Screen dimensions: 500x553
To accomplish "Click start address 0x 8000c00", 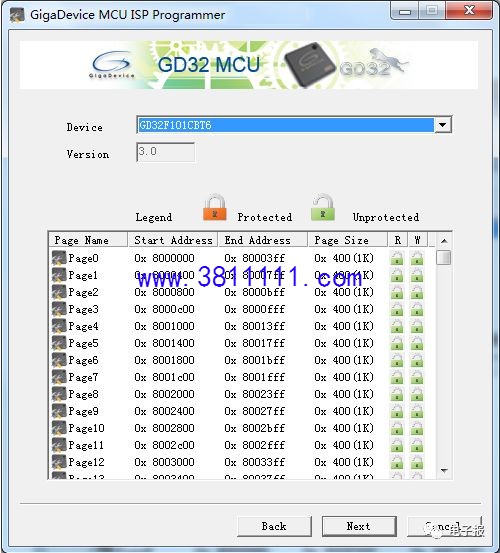I will pyautogui.click(x=164, y=309).
